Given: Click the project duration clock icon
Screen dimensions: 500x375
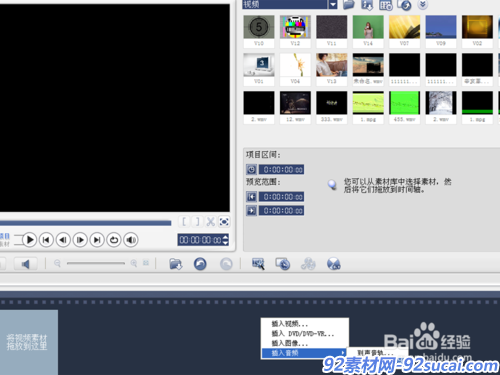Looking at the screenshot, I should coord(252,170).
